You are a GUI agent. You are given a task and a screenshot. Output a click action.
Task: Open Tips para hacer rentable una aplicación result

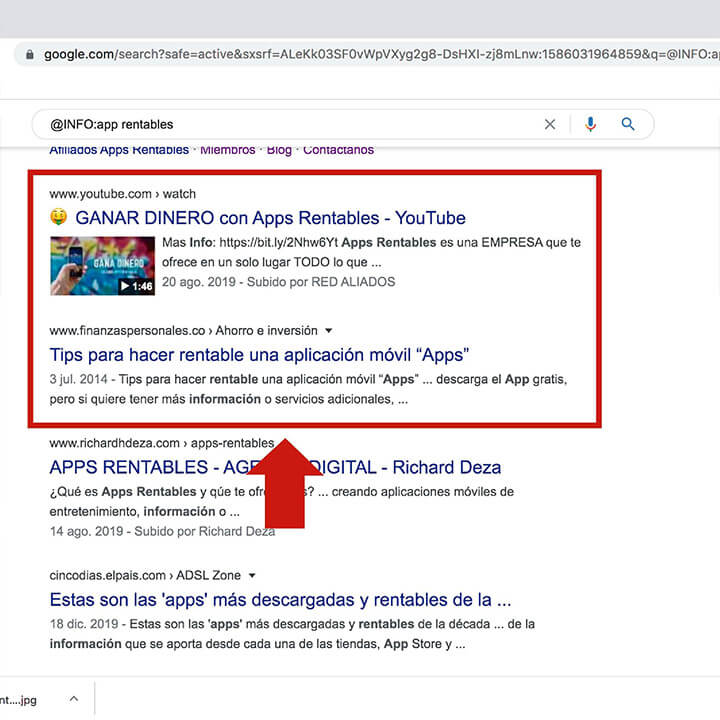(x=259, y=355)
